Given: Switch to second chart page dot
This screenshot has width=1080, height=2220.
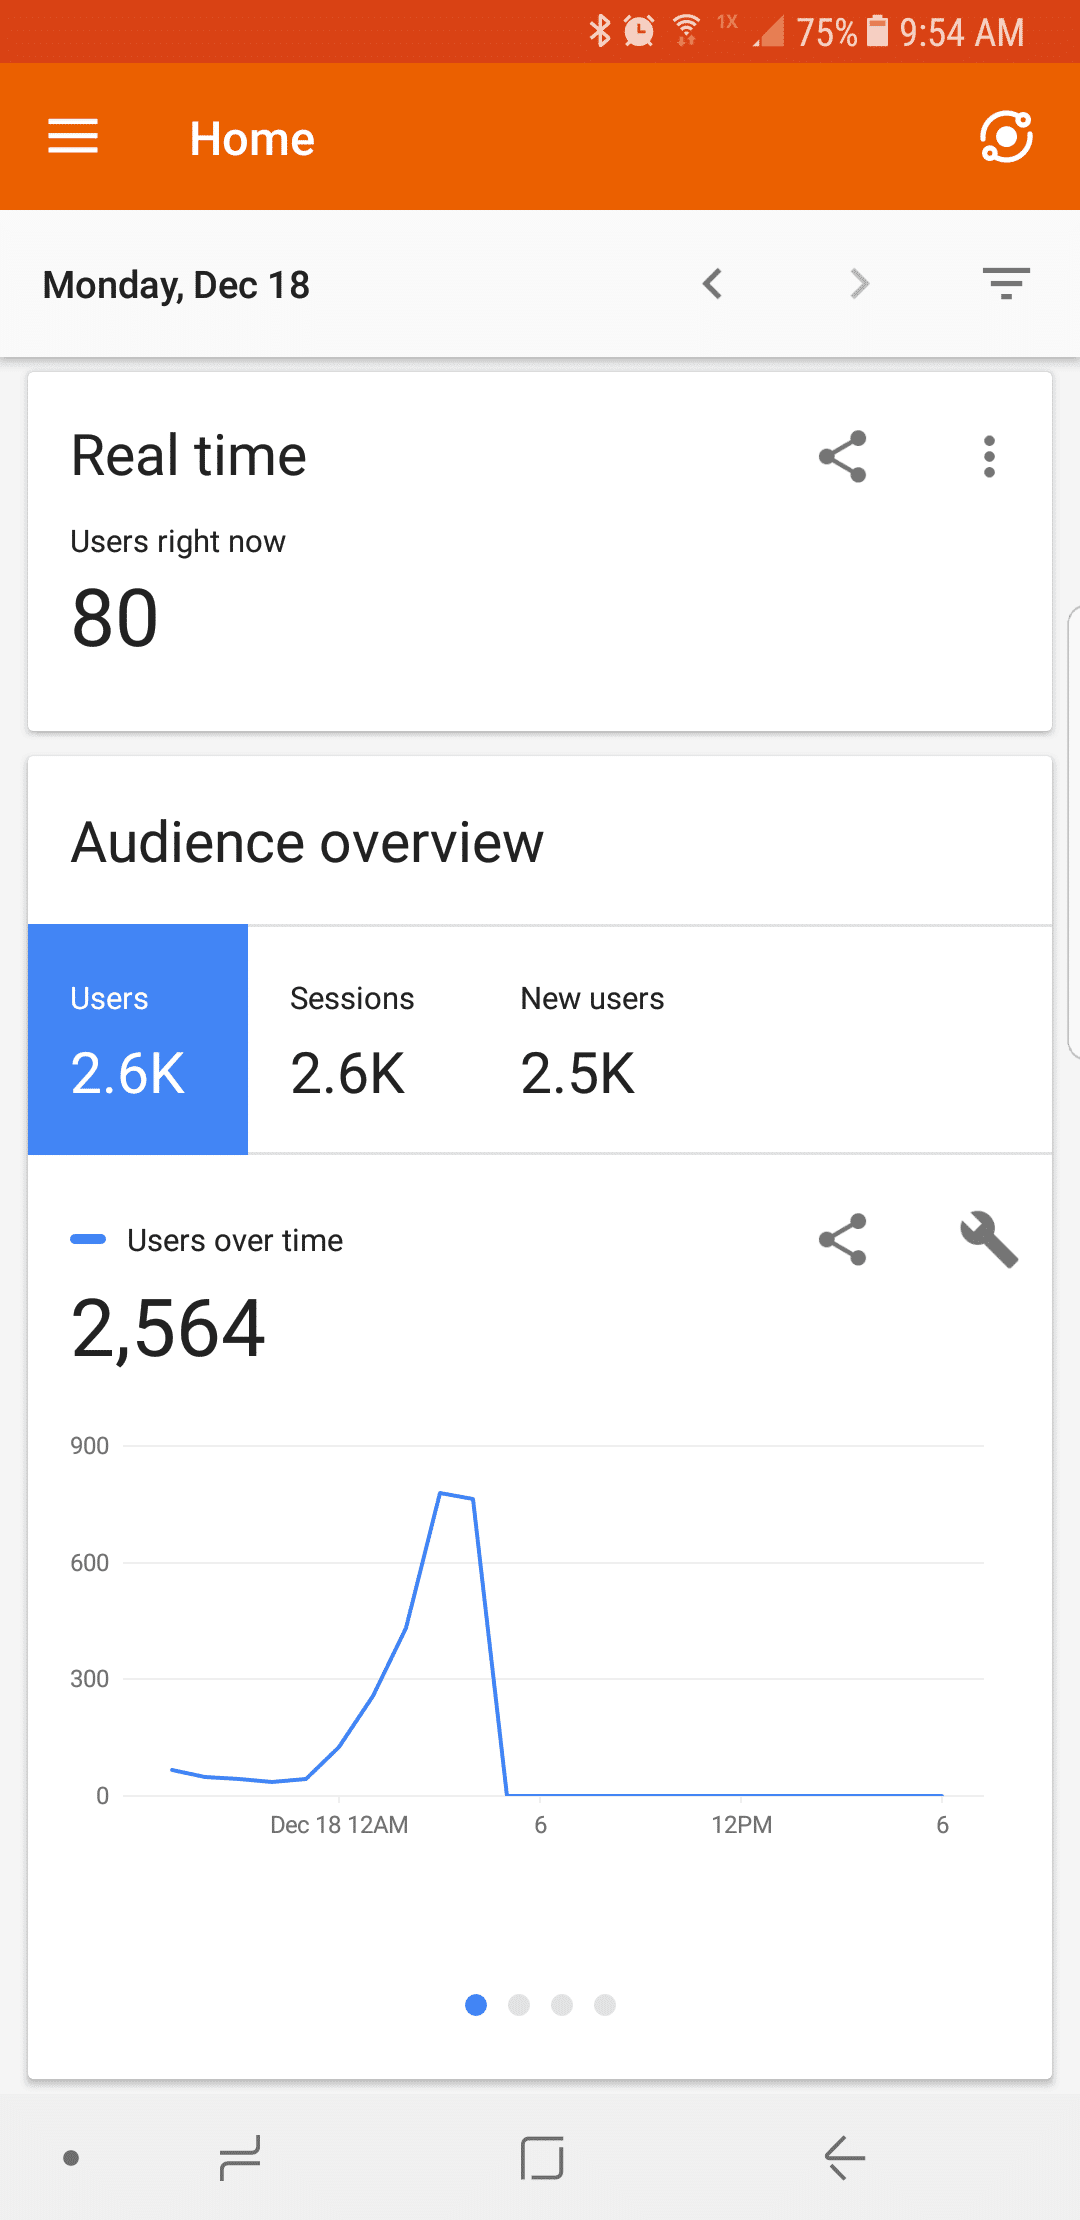Looking at the screenshot, I should (x=519, y=2005).
